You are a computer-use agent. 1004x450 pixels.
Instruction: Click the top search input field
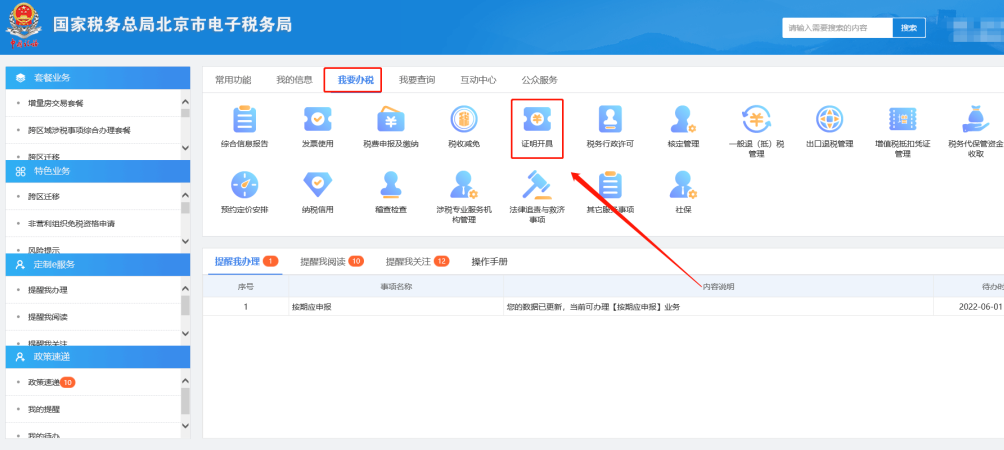click(x=836, y=28)
